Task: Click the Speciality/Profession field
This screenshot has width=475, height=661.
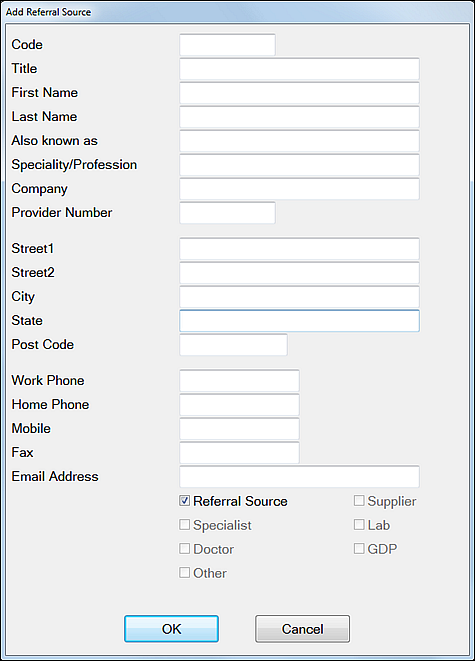Action: [x=299, y=165]
